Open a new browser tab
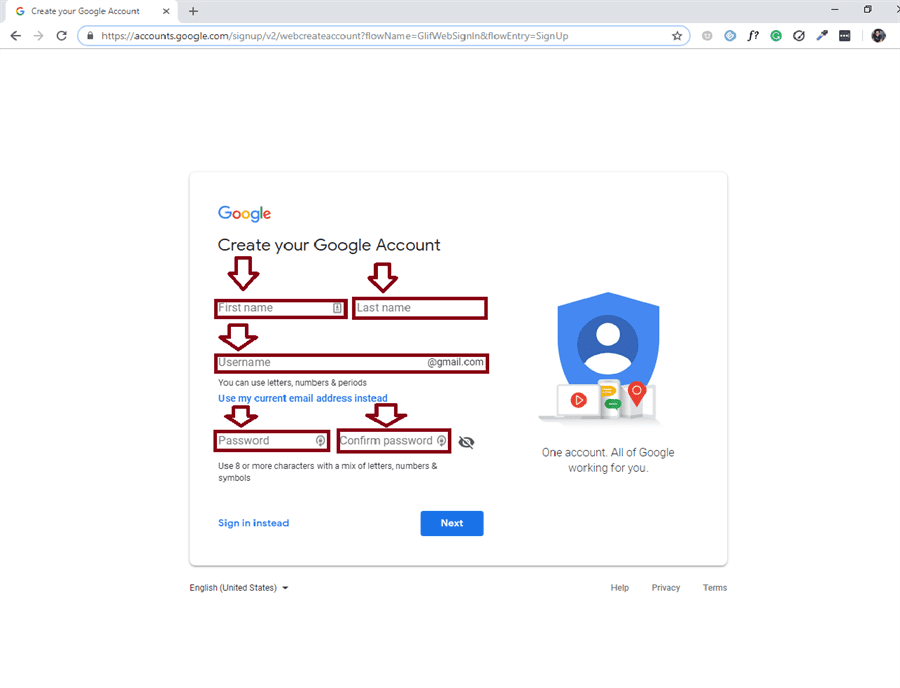The width and height of the screenshot is (900, 688). (194, 11)
